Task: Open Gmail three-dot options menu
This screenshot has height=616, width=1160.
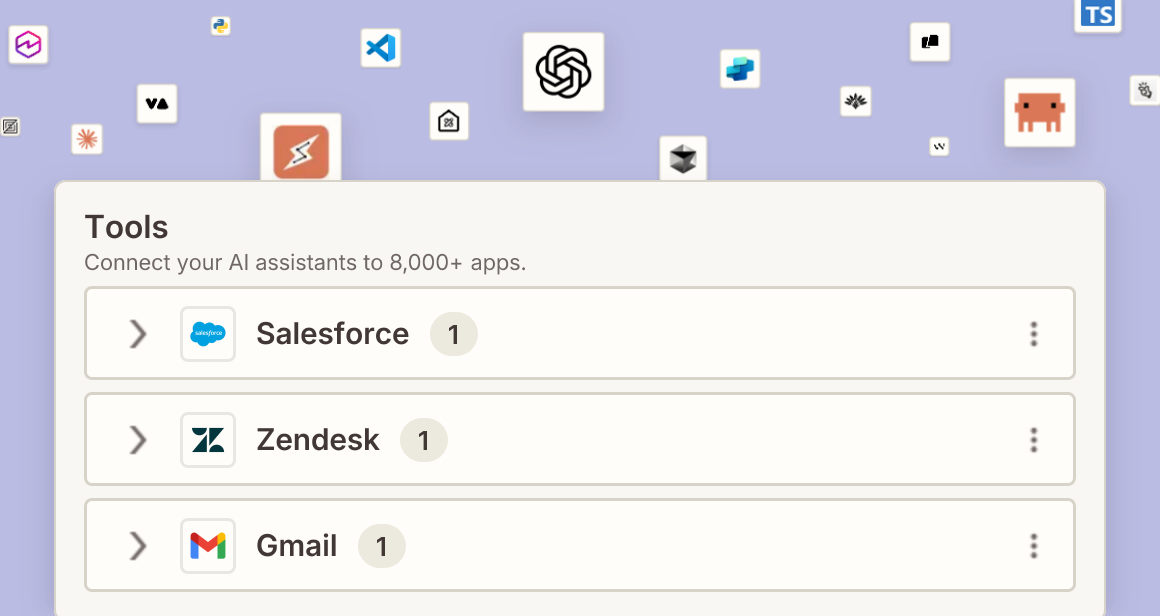Action: [x=1033, y=546]
